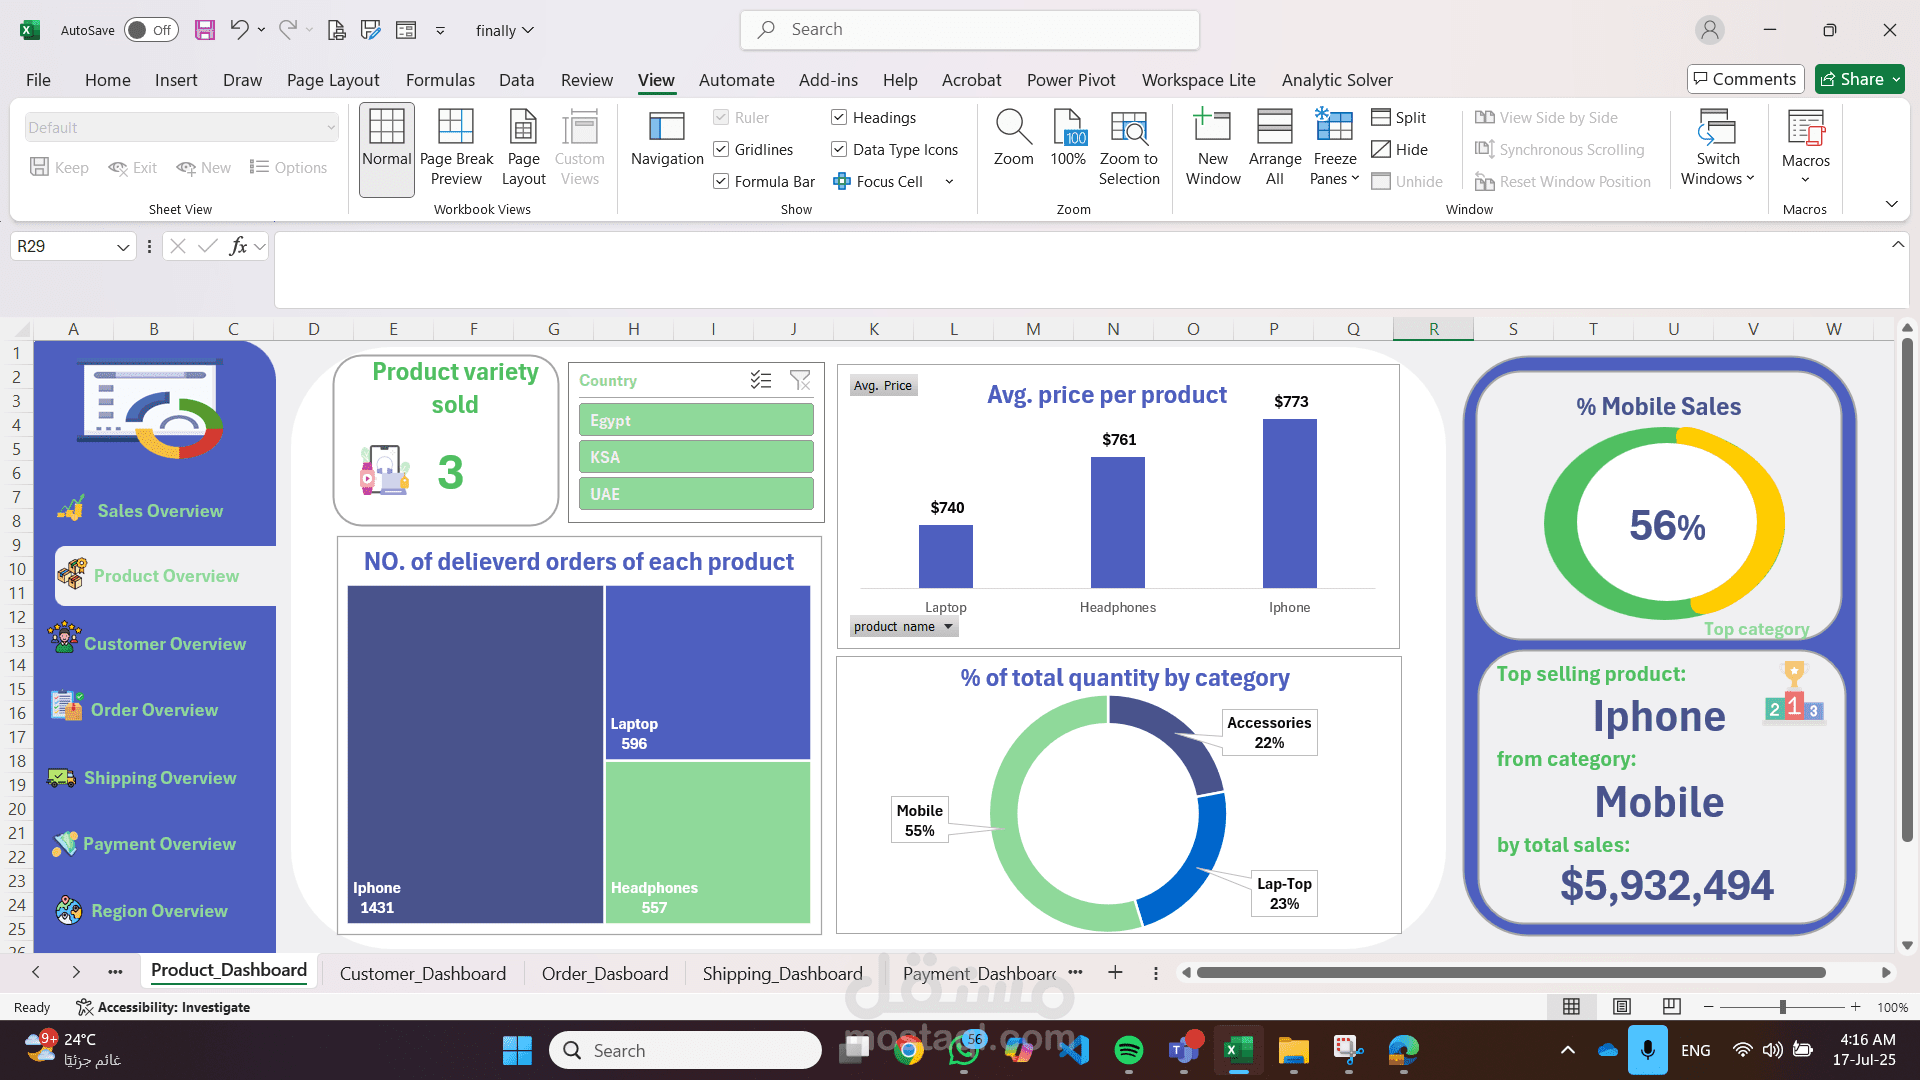Open Page Break Preview
This screenshot has height=1080, width=1920.
tap(456, 149)
